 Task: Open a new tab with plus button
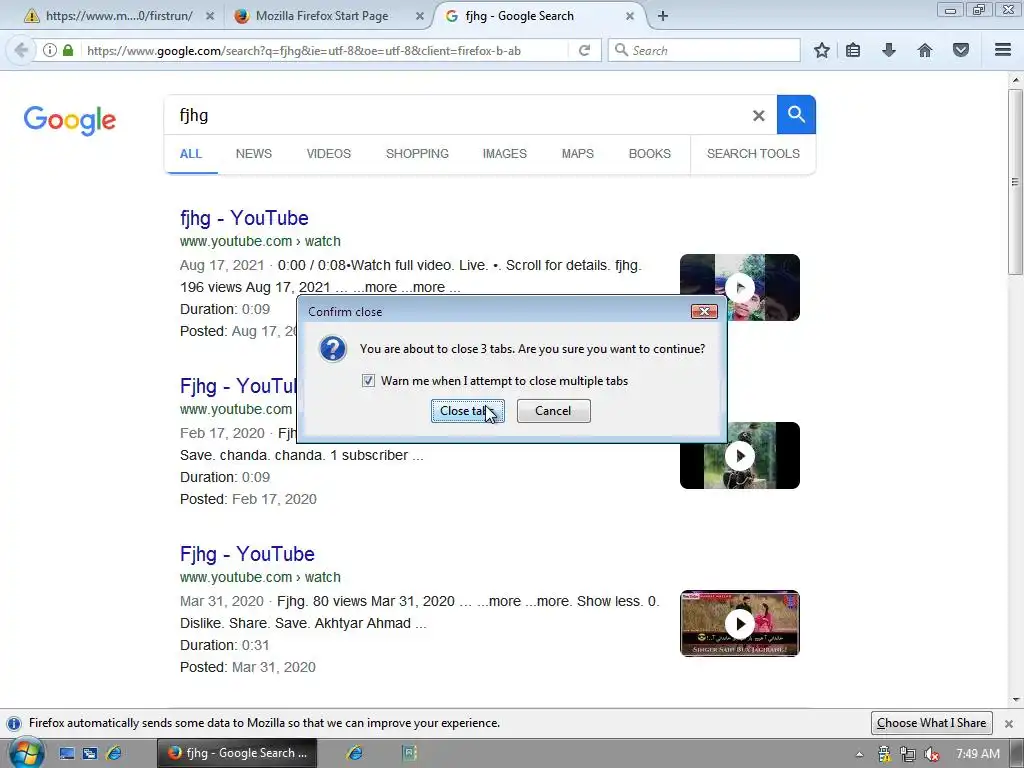663,16
